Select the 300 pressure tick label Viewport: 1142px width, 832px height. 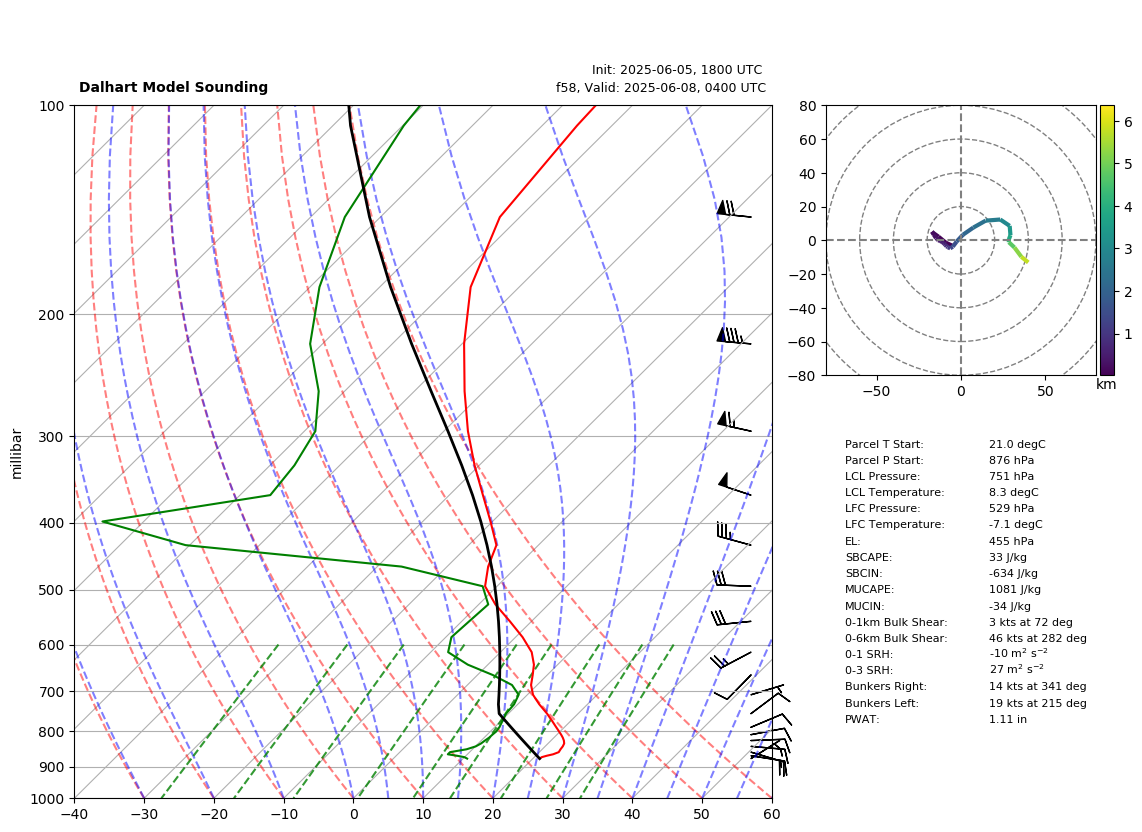pos(52,437)
